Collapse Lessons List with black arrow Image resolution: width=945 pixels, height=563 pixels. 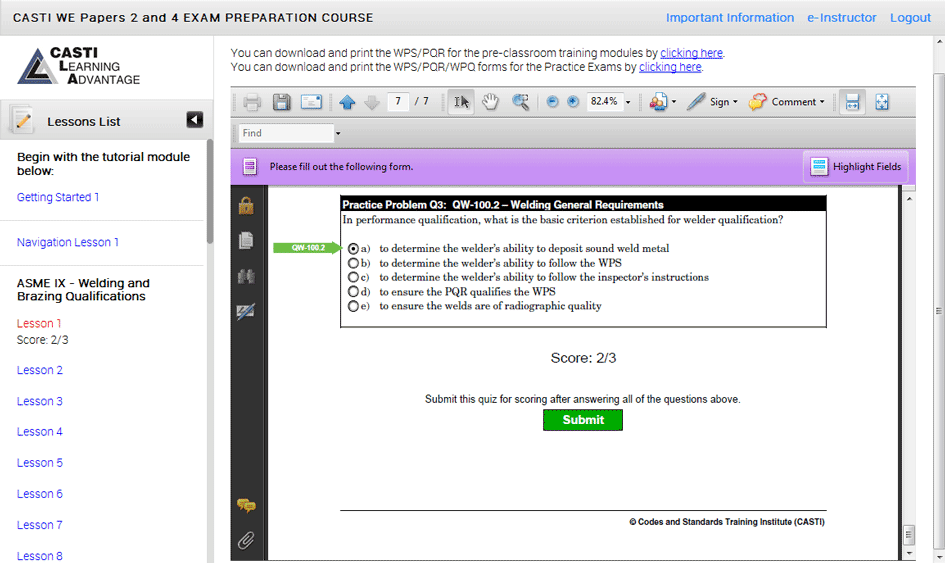click(x=195, y=119)
